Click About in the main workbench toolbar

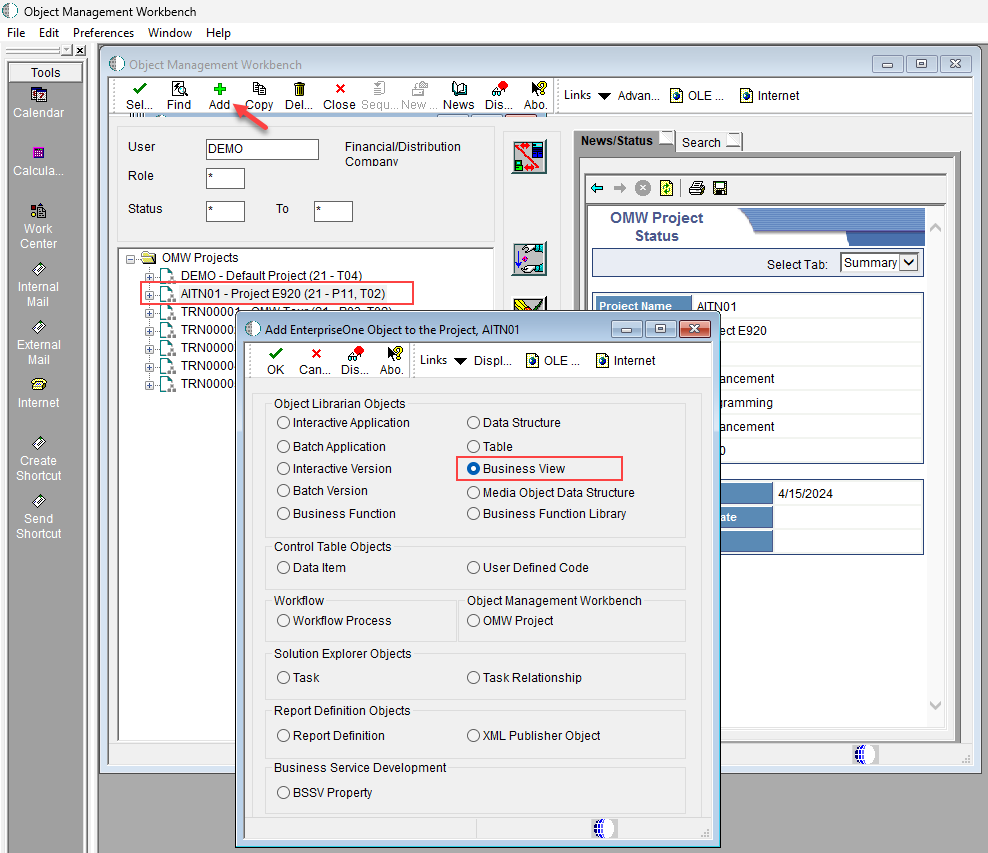(x=536, y=96)
